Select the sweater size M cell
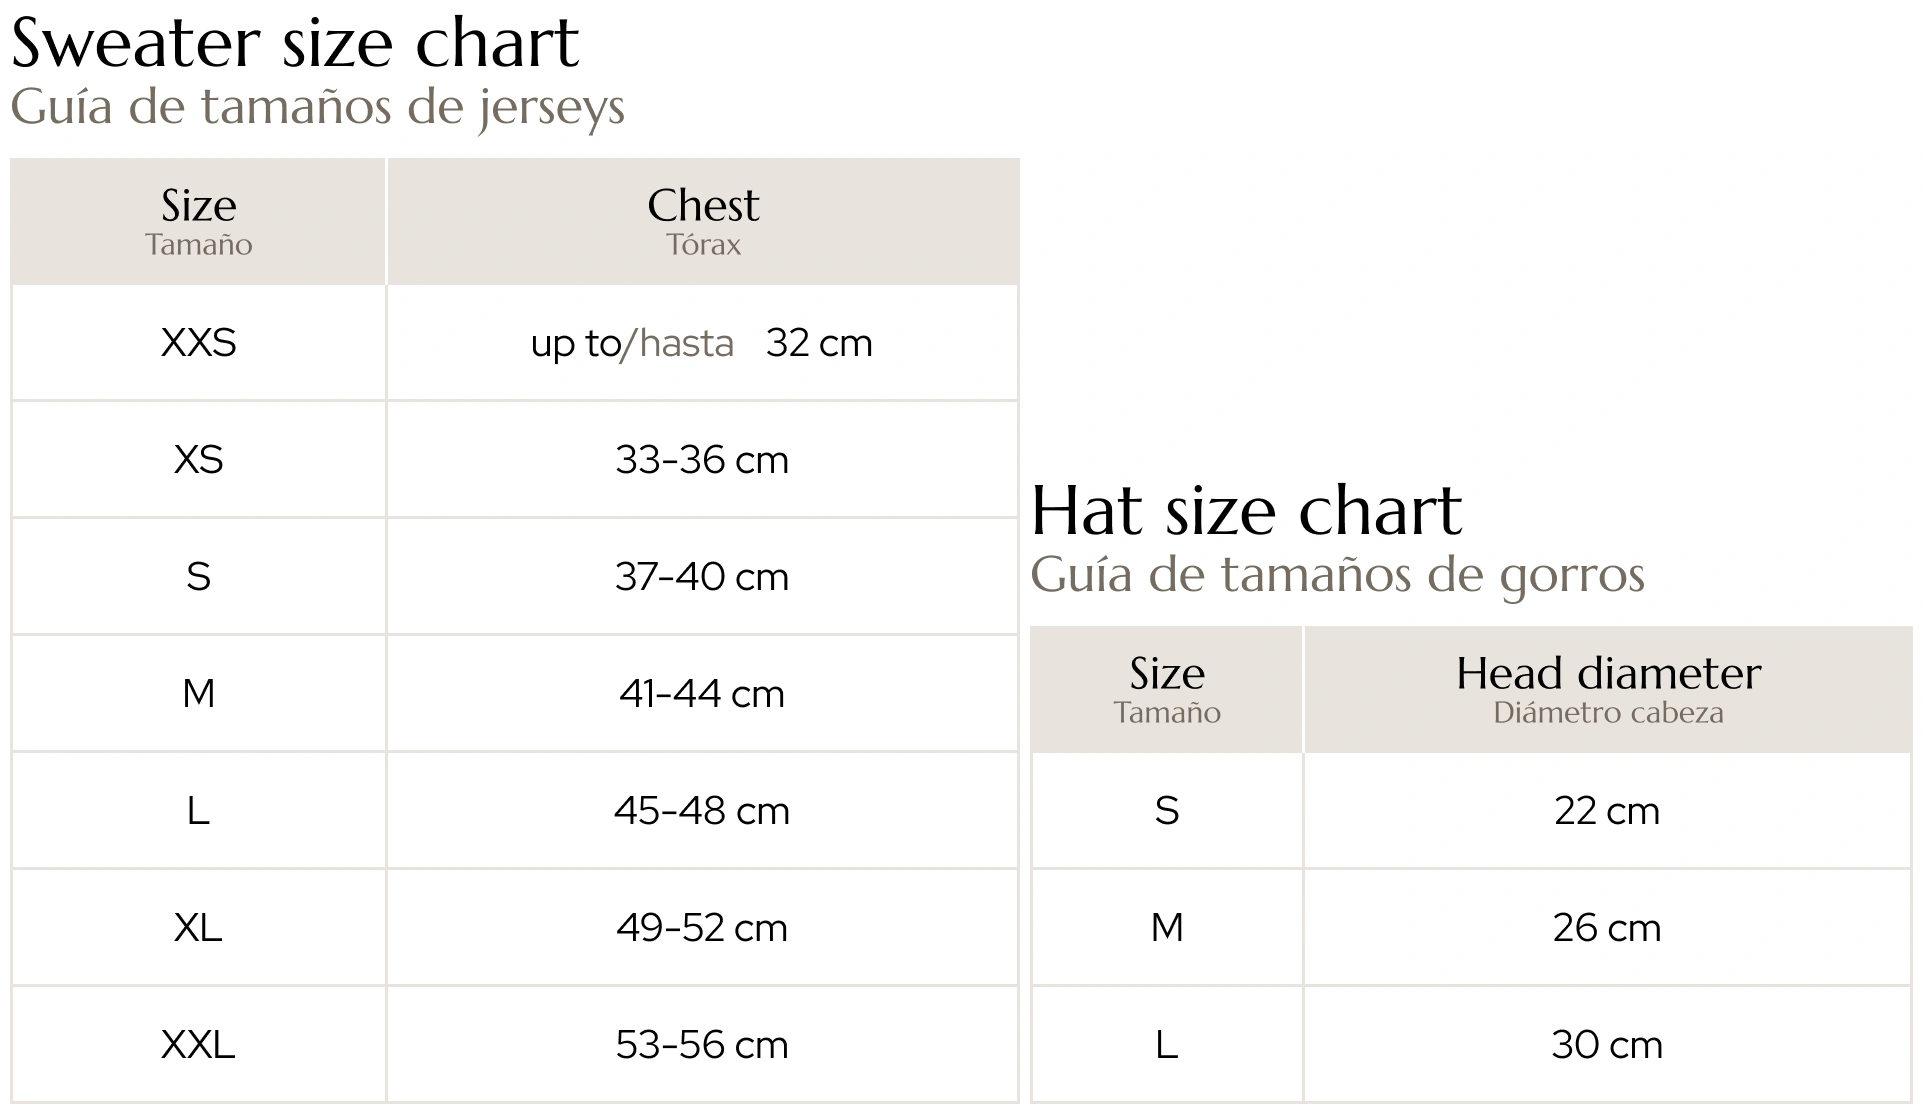The height and width of the screenshot is (1114, 1923). click(198, 693)
